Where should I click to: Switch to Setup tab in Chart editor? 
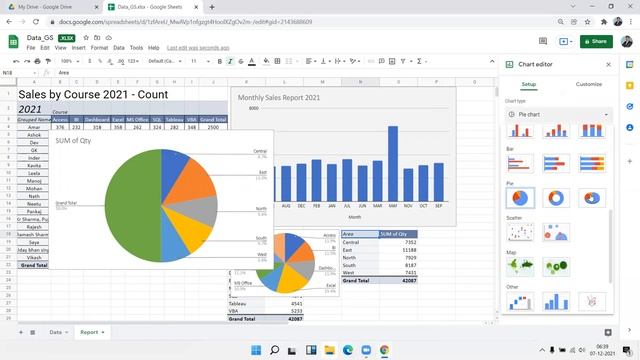pos(529,84)
